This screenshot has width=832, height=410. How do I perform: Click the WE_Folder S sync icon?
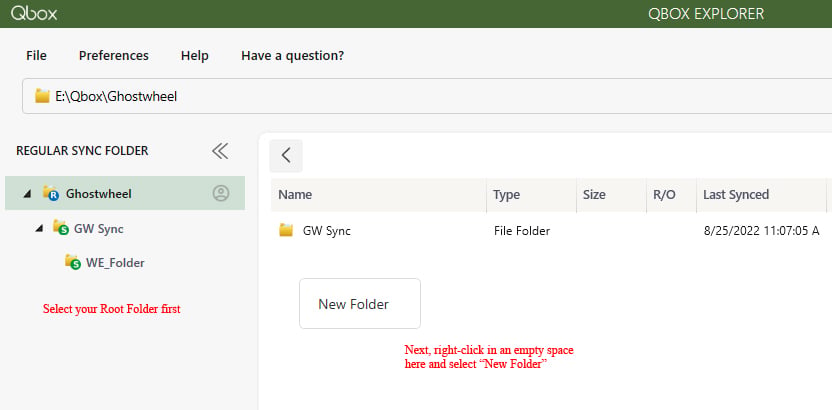73,262
